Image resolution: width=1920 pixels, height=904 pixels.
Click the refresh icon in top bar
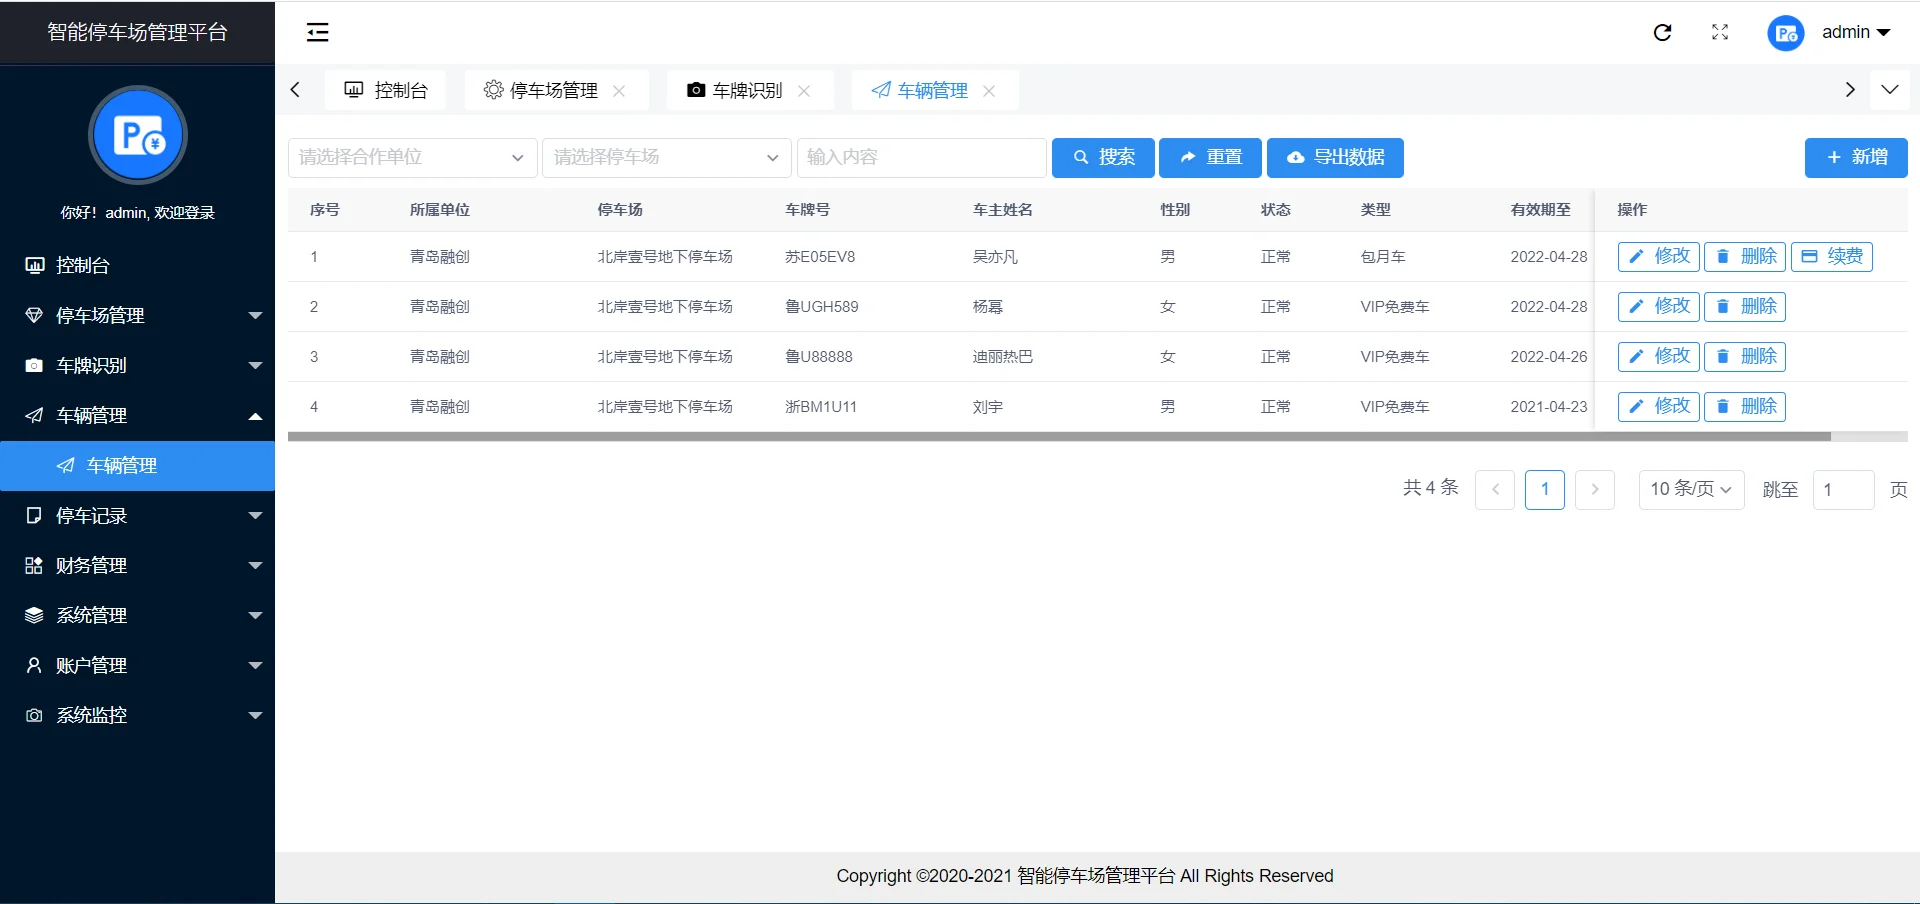click(1662, 33)
